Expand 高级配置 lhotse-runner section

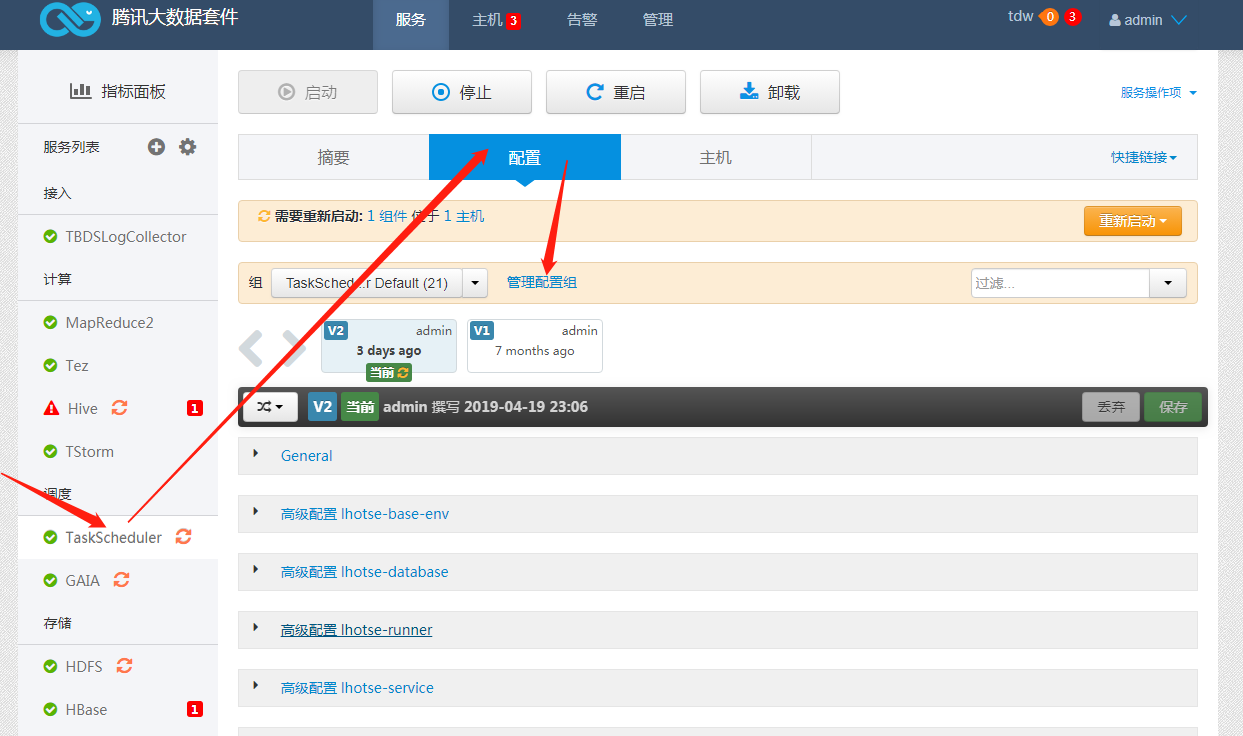click(717, 630)
